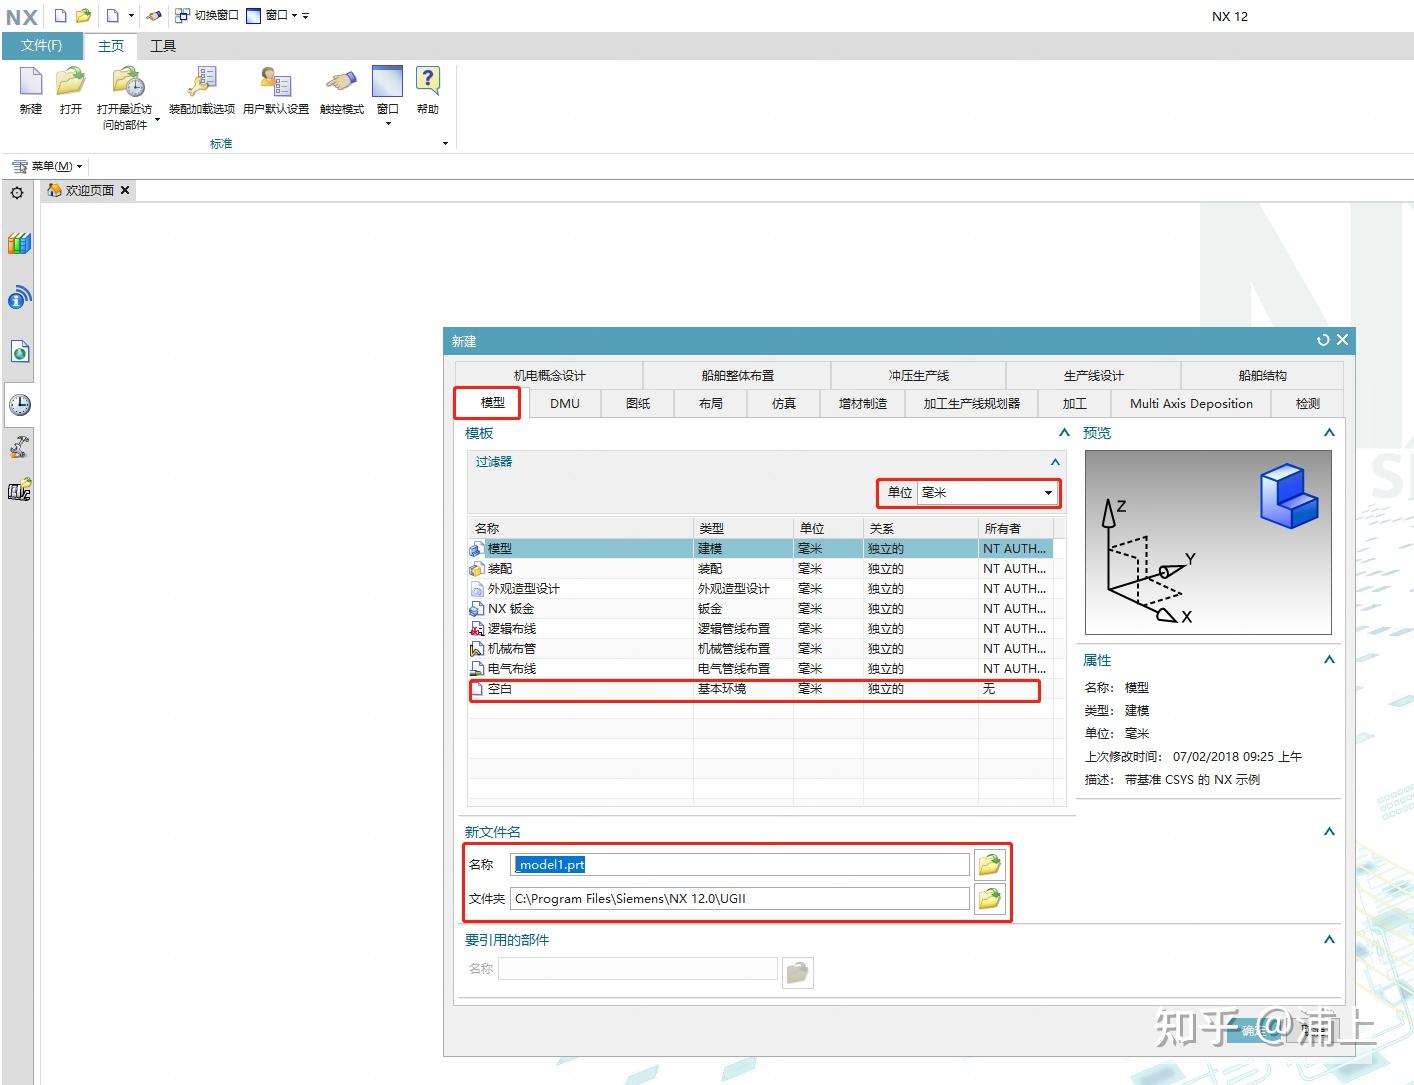Click the open-folder icon in quick access toolbar
Viewport: 1414px width, 1085px height.
[83, 15]
